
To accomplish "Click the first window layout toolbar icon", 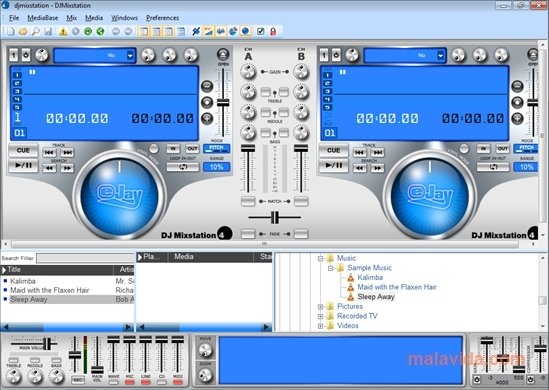I will 144,32.
